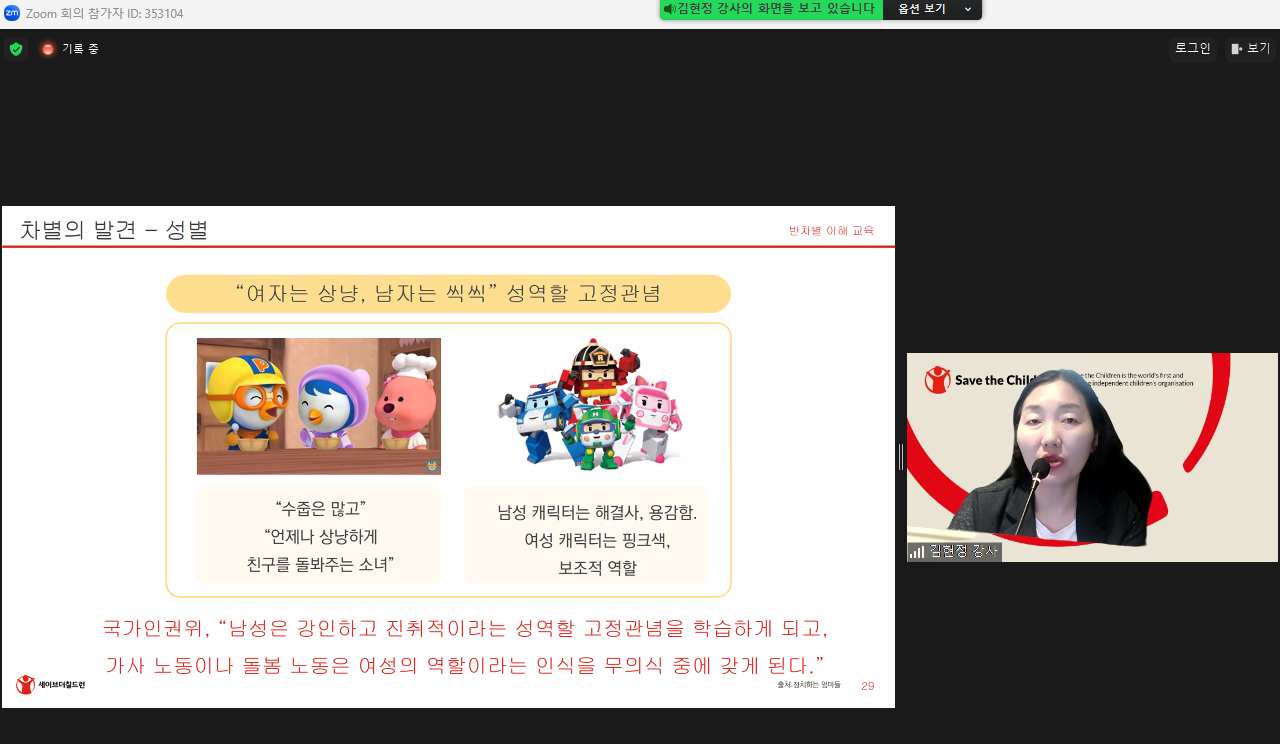This screenshot has width=1280, height=744.
Task: Click the 기록 중 recording label
Action: [x=80, y=48]
